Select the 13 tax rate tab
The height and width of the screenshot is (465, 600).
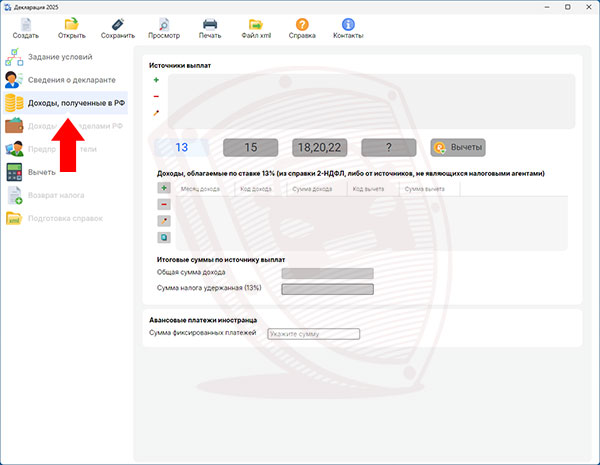[181, 147]
